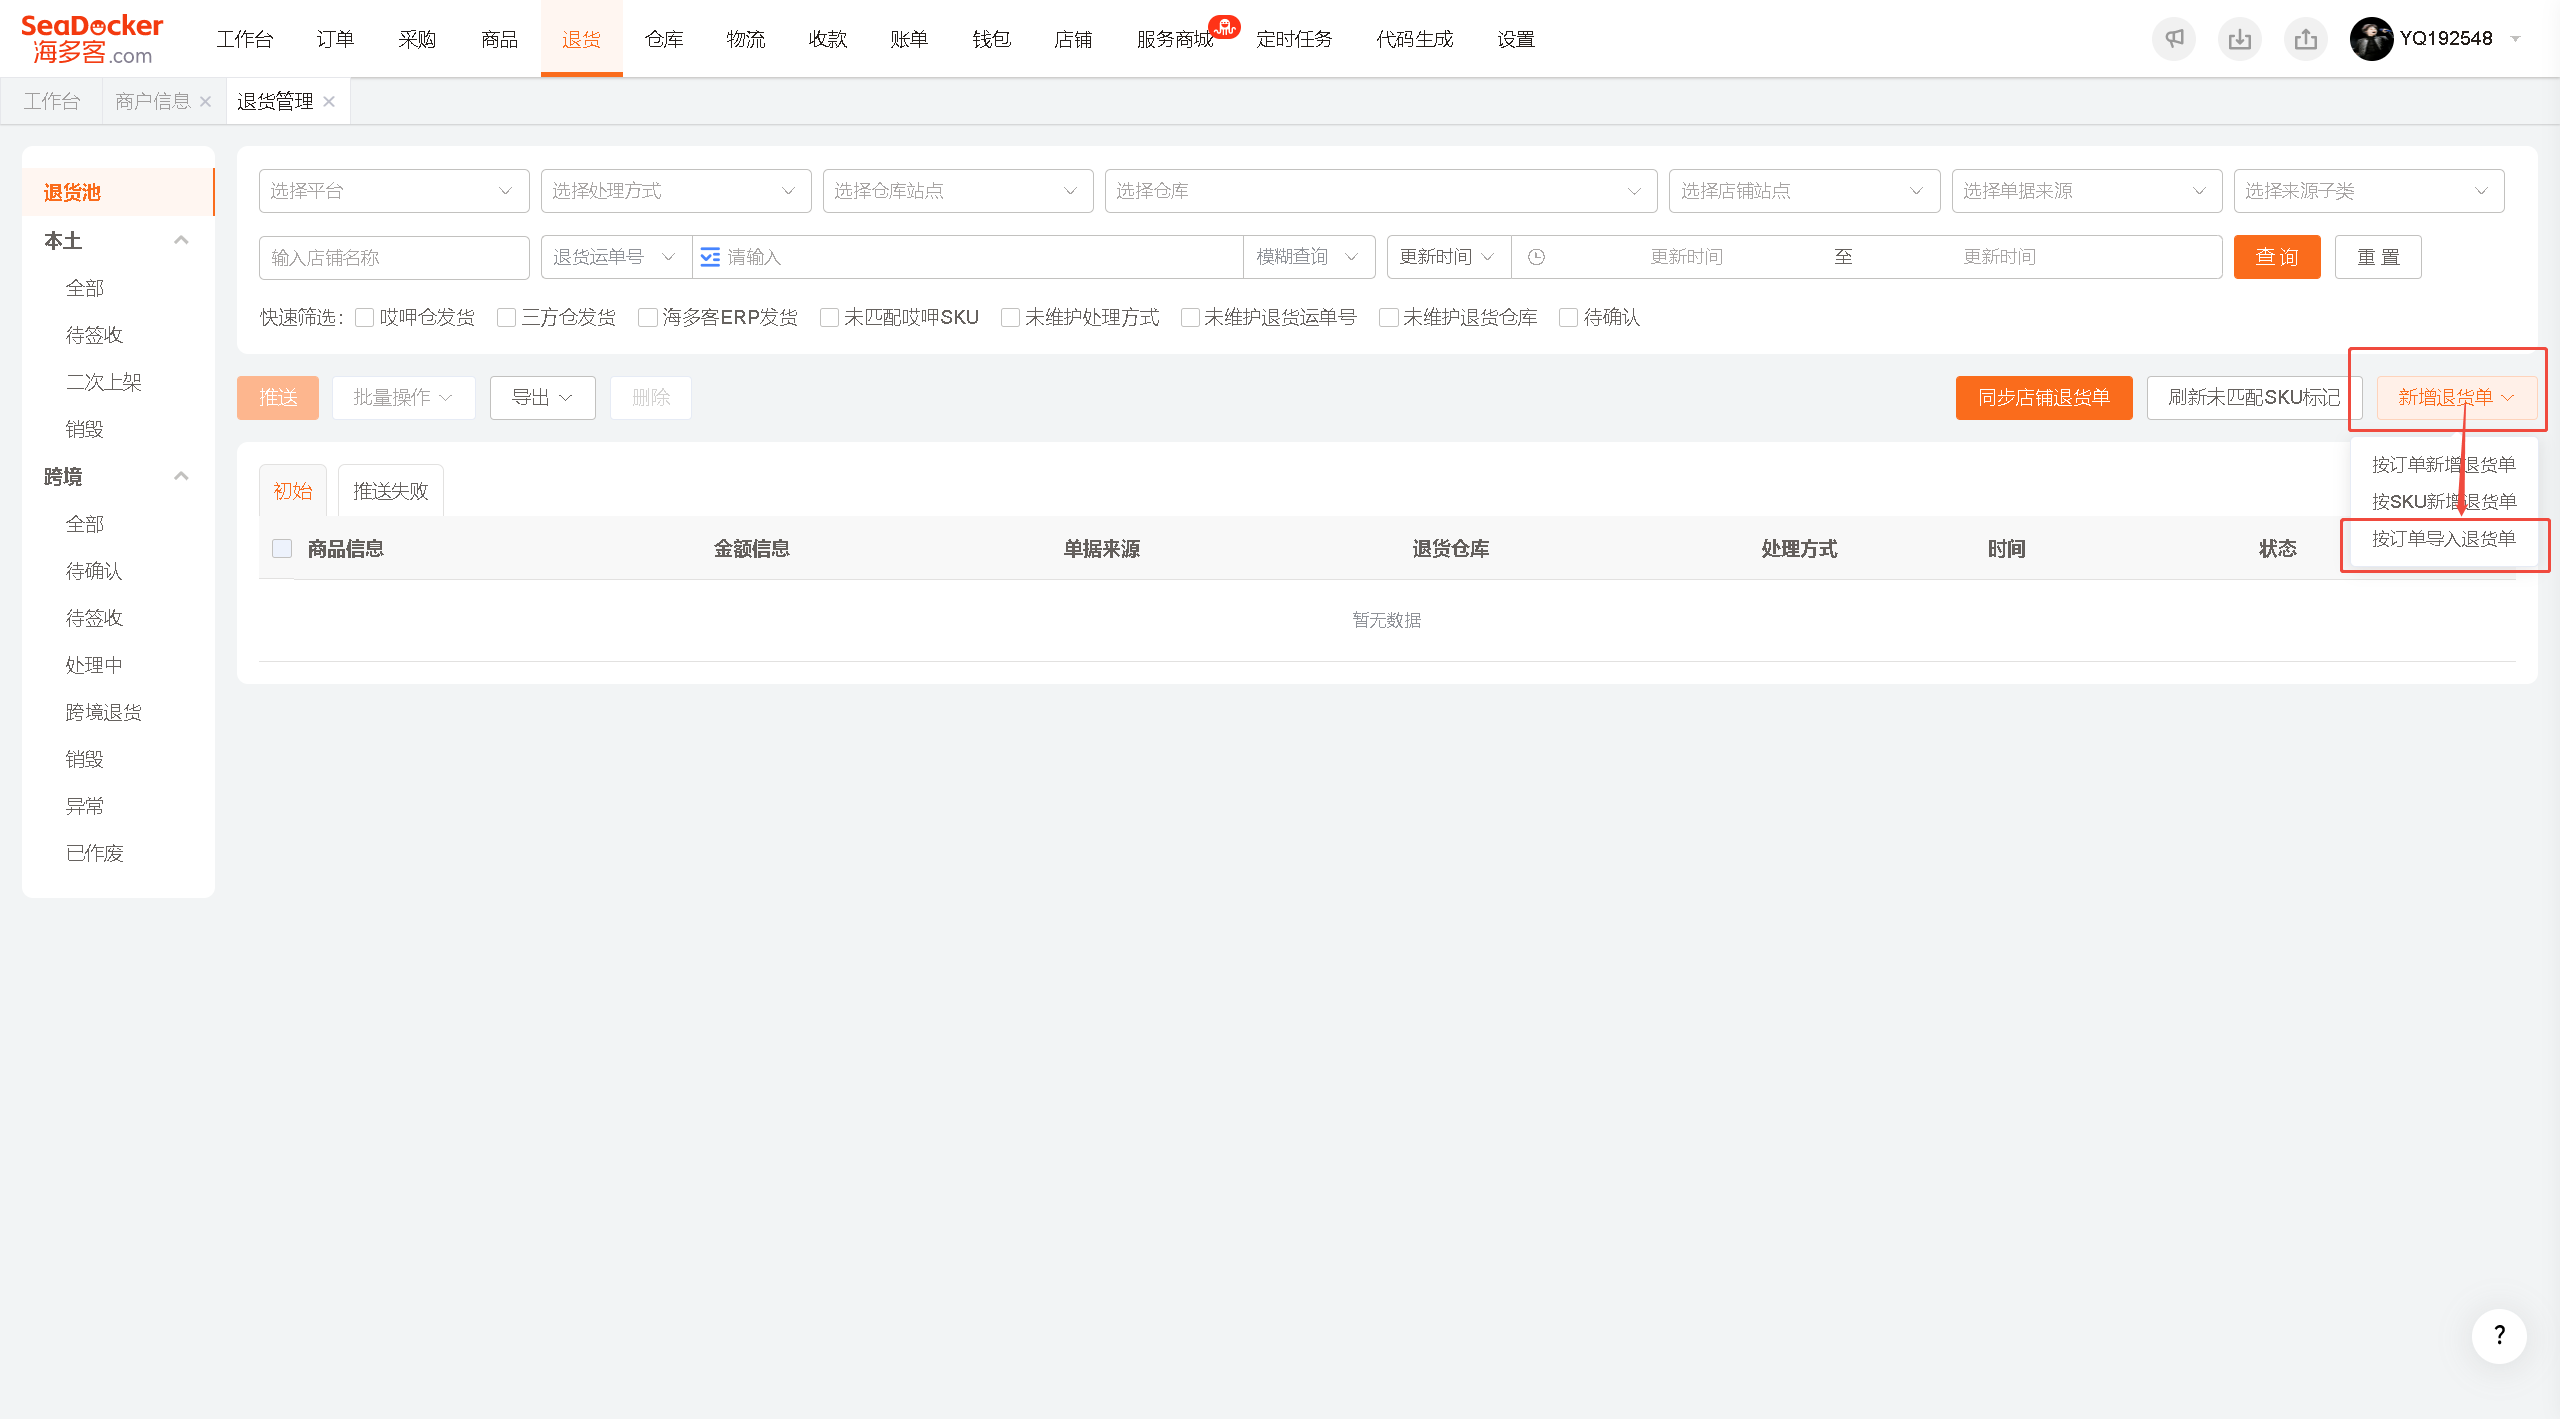Open the 订单 top menu

tap(335, 39)
